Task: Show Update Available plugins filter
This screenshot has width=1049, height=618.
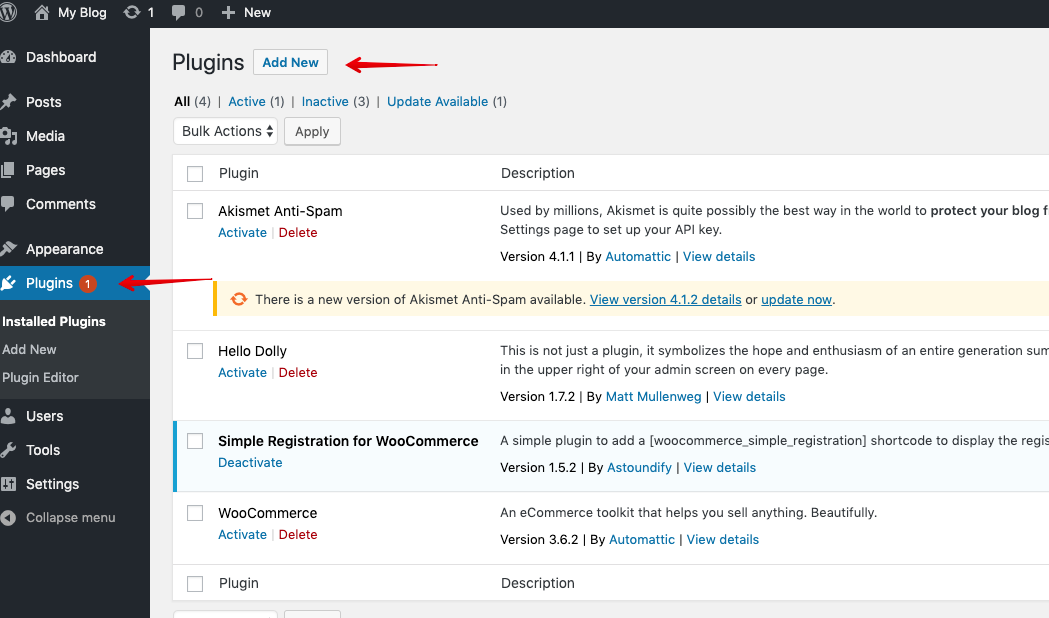Action: (437, 101)
